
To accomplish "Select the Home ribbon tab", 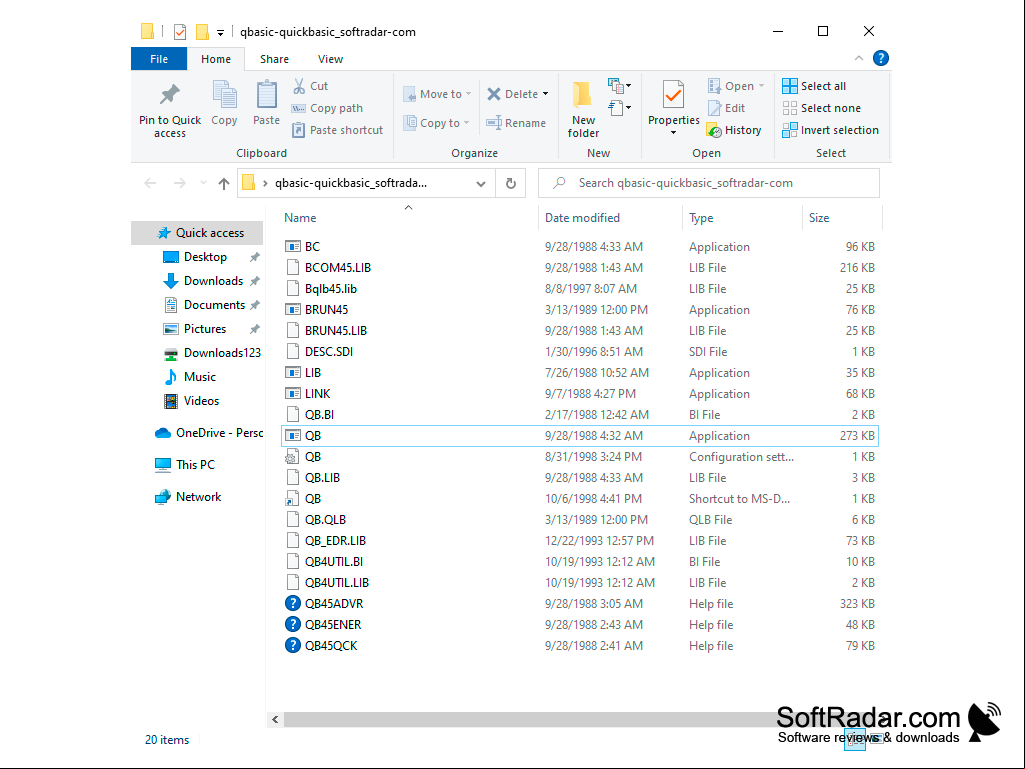I will click(216, 59).
